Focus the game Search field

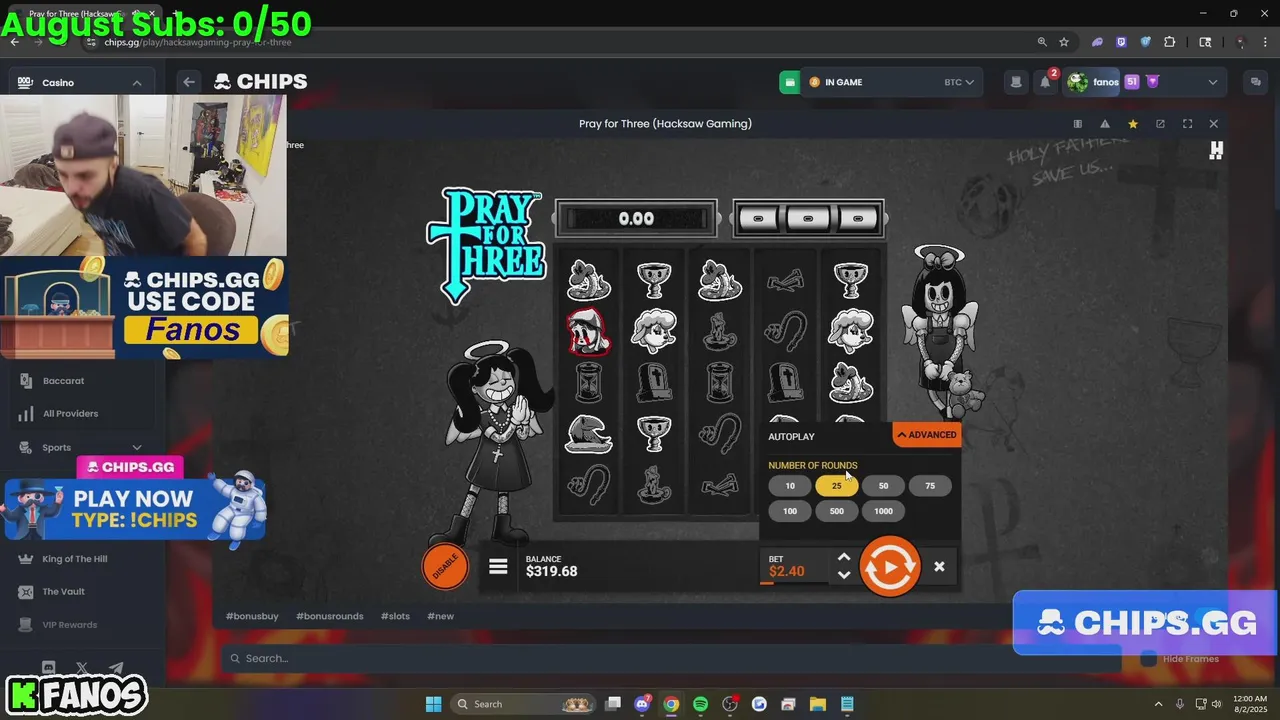[x=670, y=658]
